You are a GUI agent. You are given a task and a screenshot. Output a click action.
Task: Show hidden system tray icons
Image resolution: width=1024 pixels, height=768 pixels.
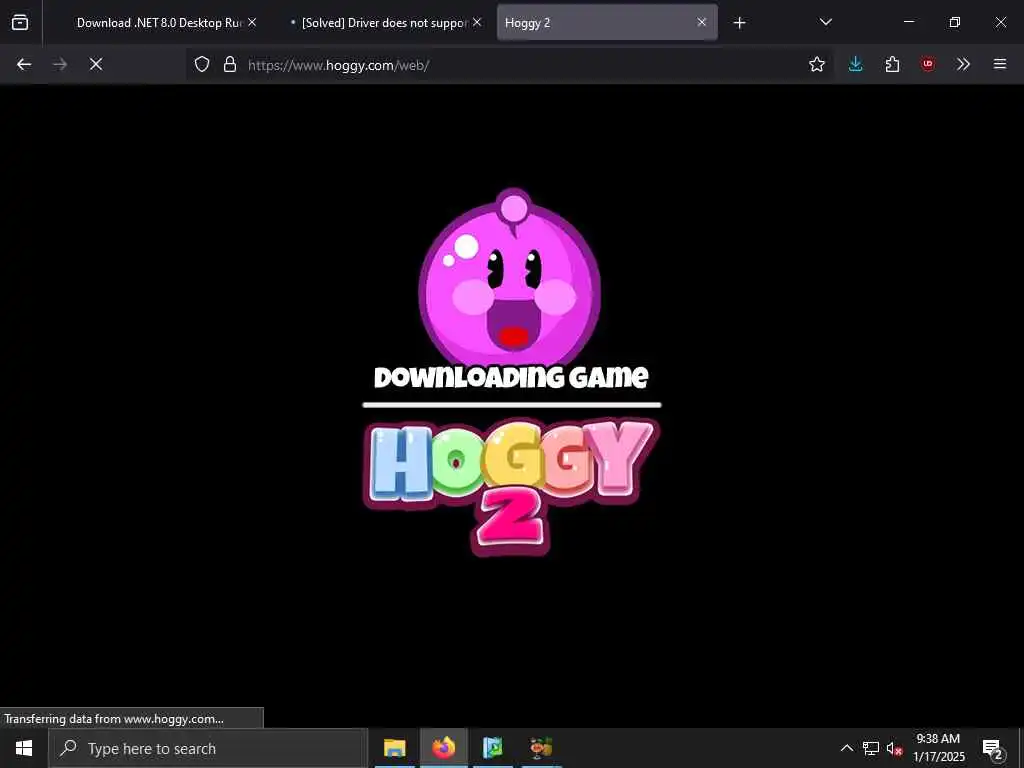click(x=846, y=748)
